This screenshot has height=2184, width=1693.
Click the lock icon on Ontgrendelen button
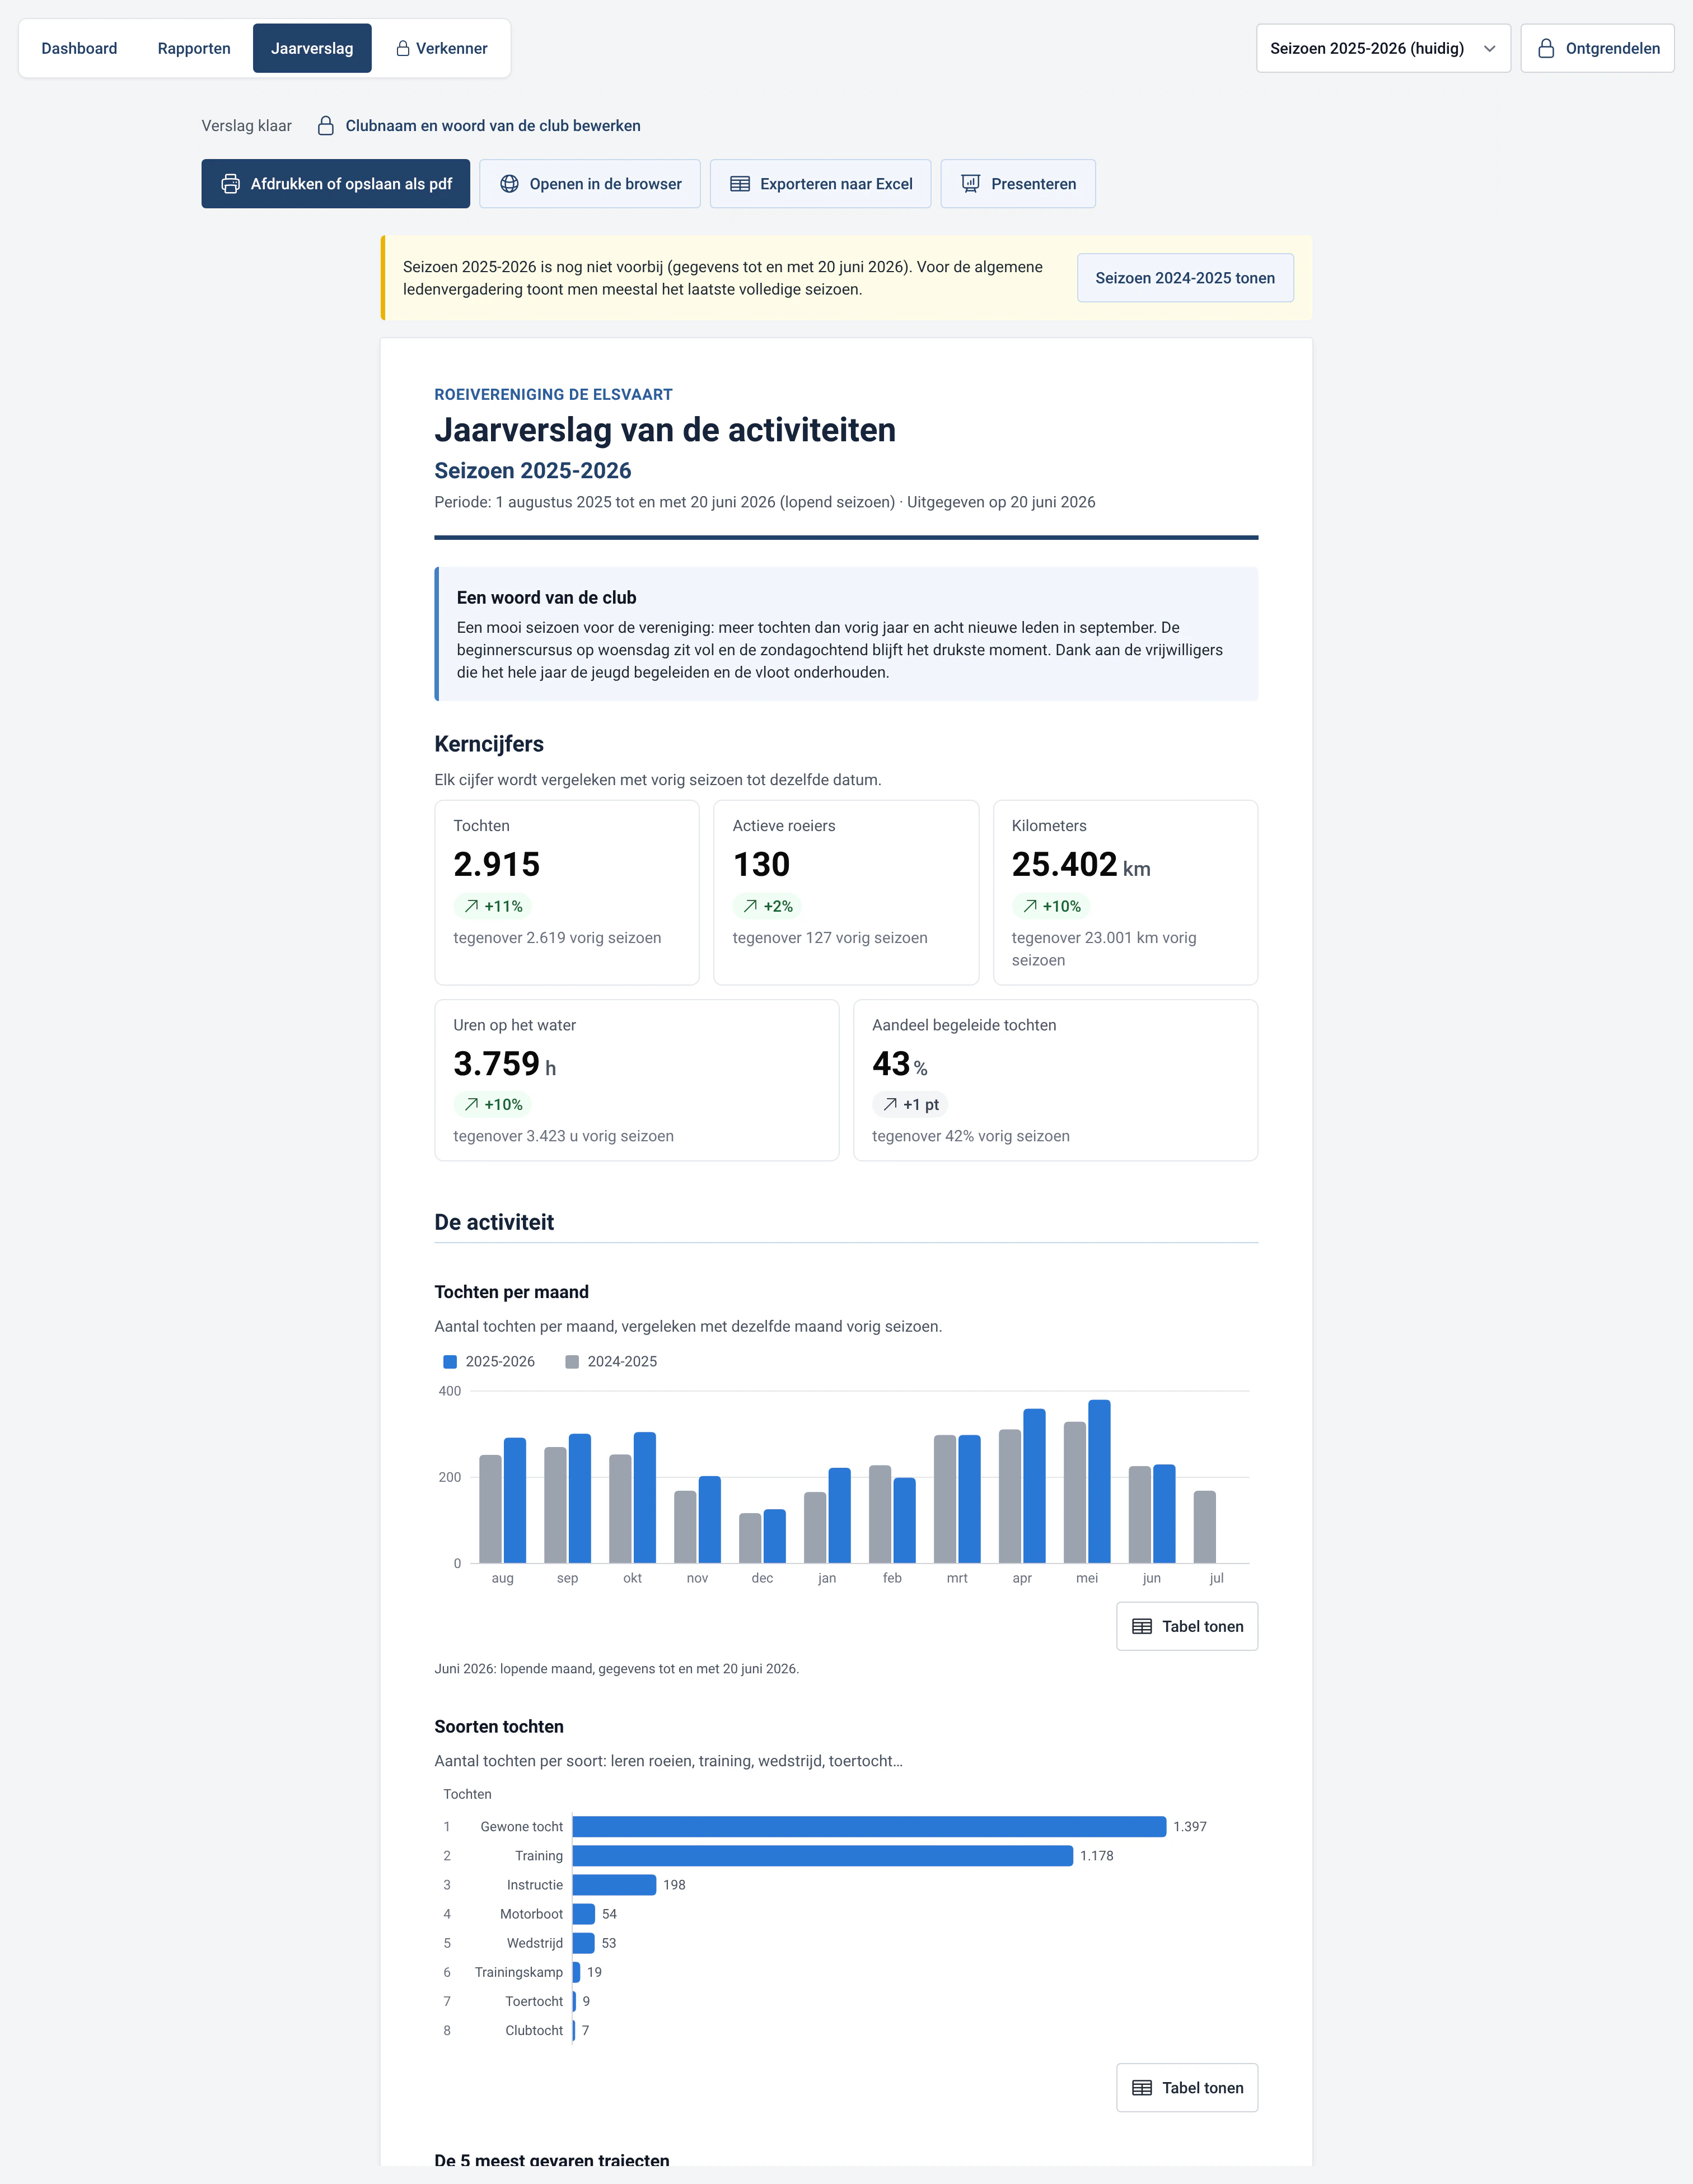[x=1546, y=48]
